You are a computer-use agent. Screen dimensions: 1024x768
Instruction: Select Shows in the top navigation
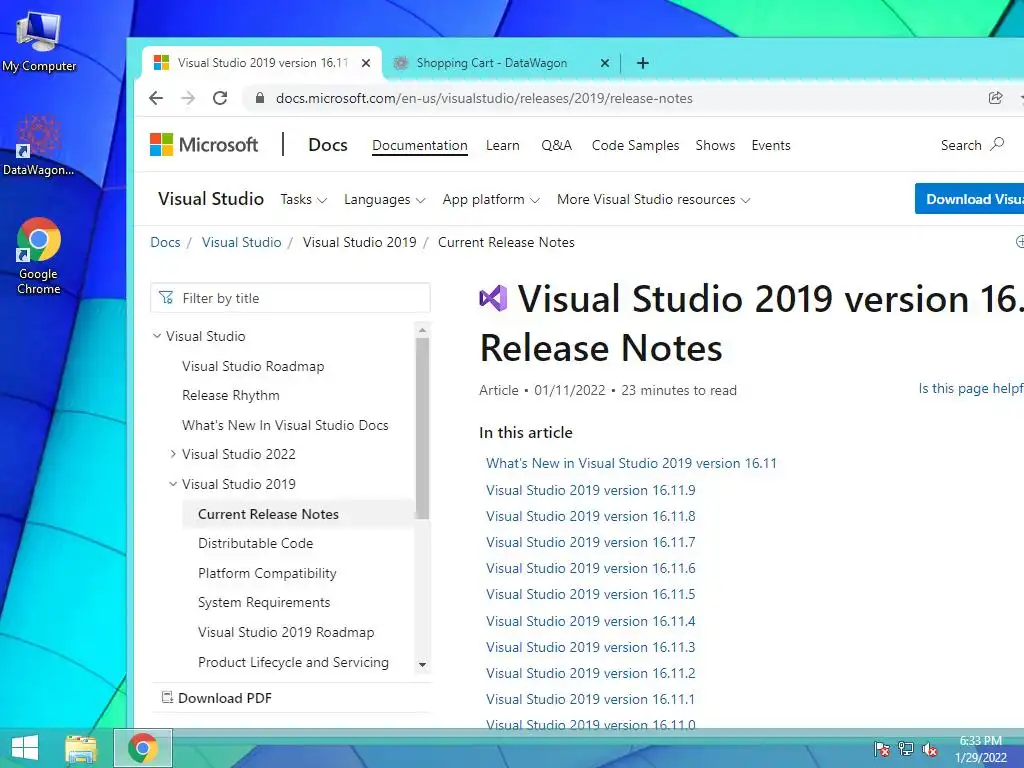715,145
